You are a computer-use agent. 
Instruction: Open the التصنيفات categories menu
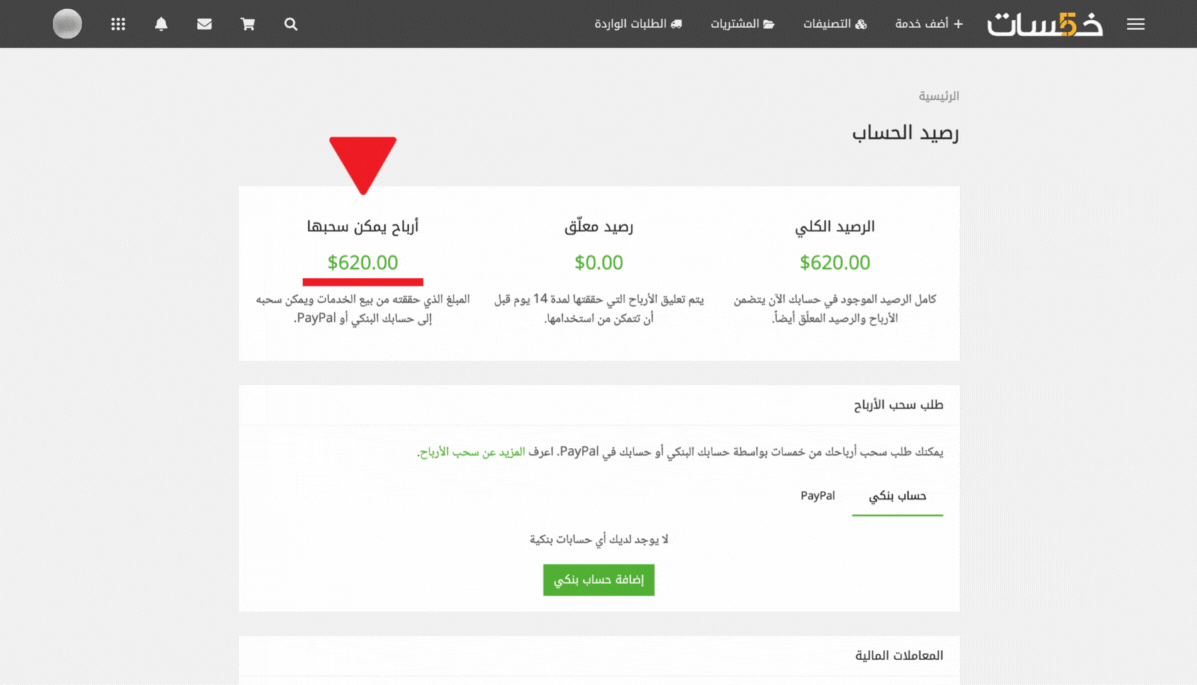[x=835, y=24]
